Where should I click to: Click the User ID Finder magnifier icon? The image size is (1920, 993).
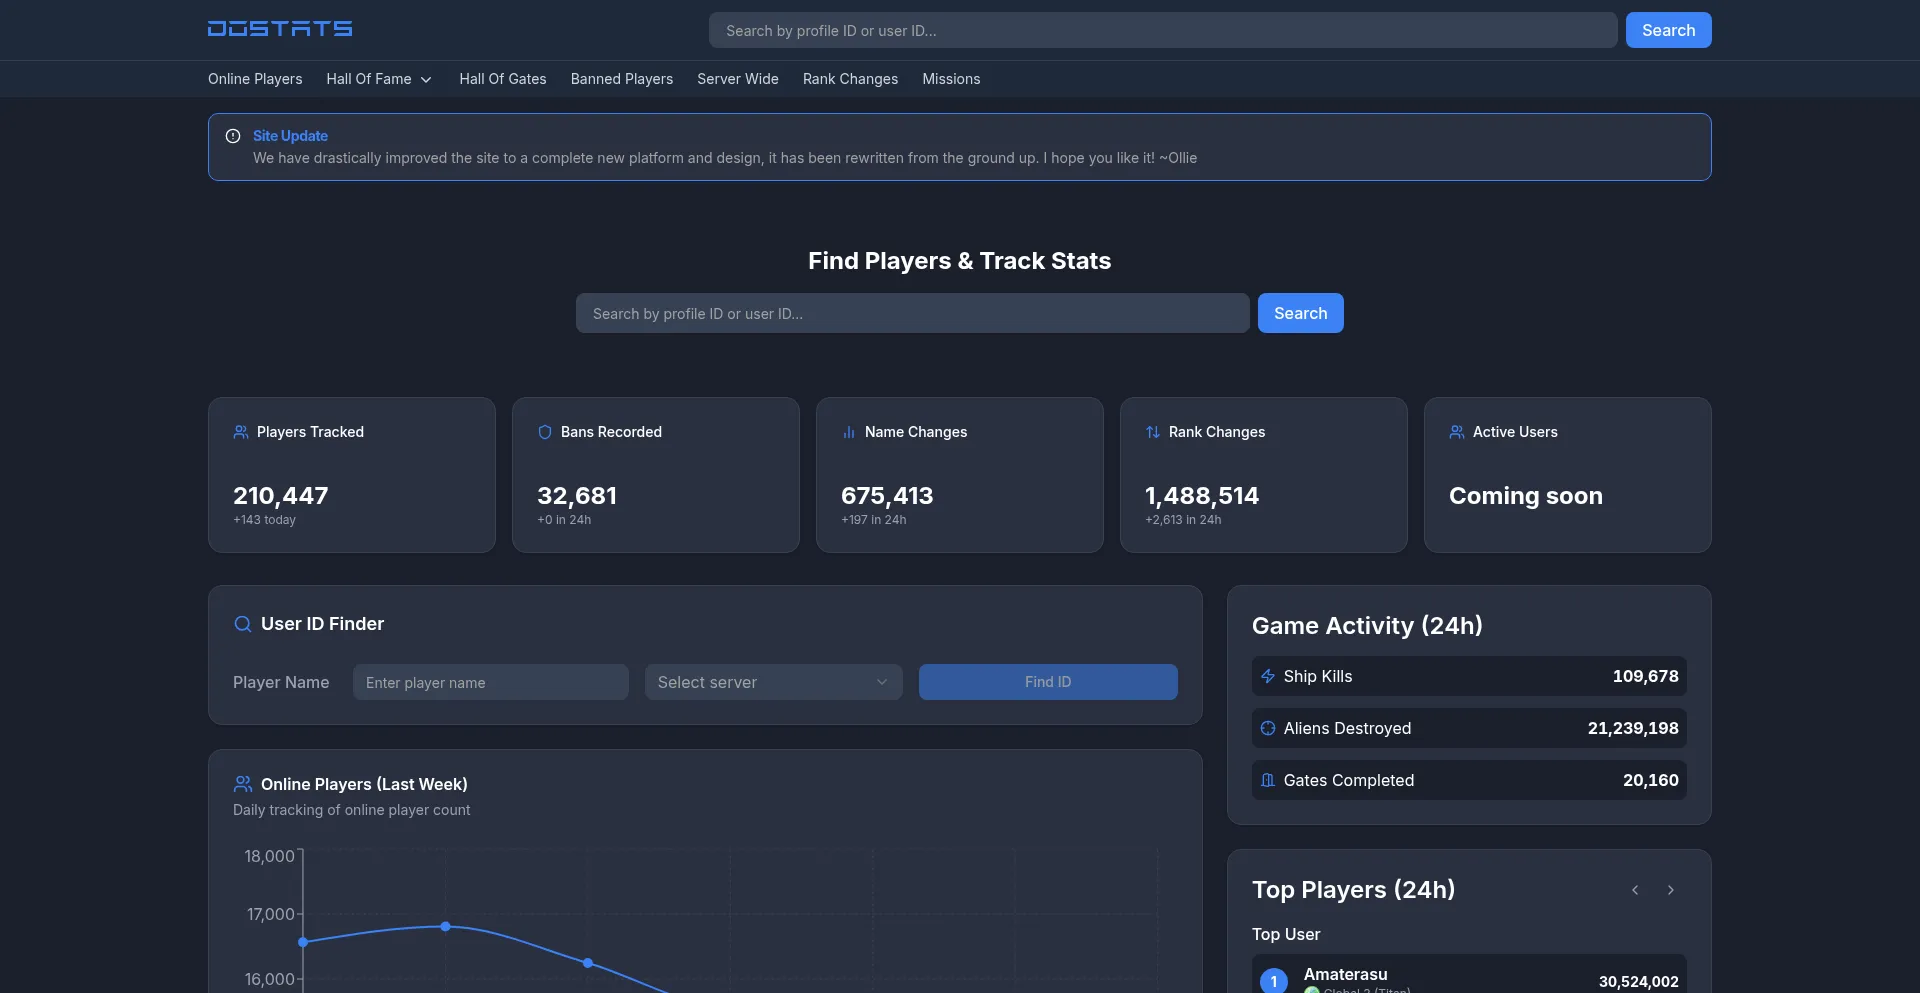click(x=243, y=624)
